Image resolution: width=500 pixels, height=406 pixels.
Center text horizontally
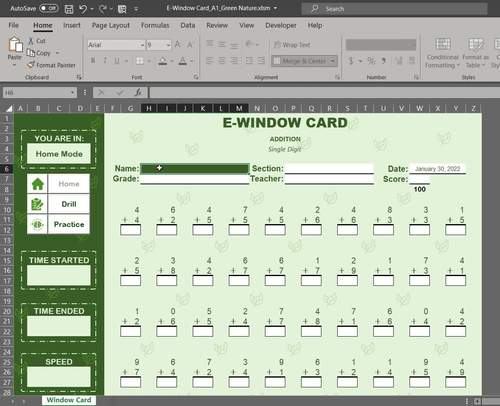click(222, 61)
